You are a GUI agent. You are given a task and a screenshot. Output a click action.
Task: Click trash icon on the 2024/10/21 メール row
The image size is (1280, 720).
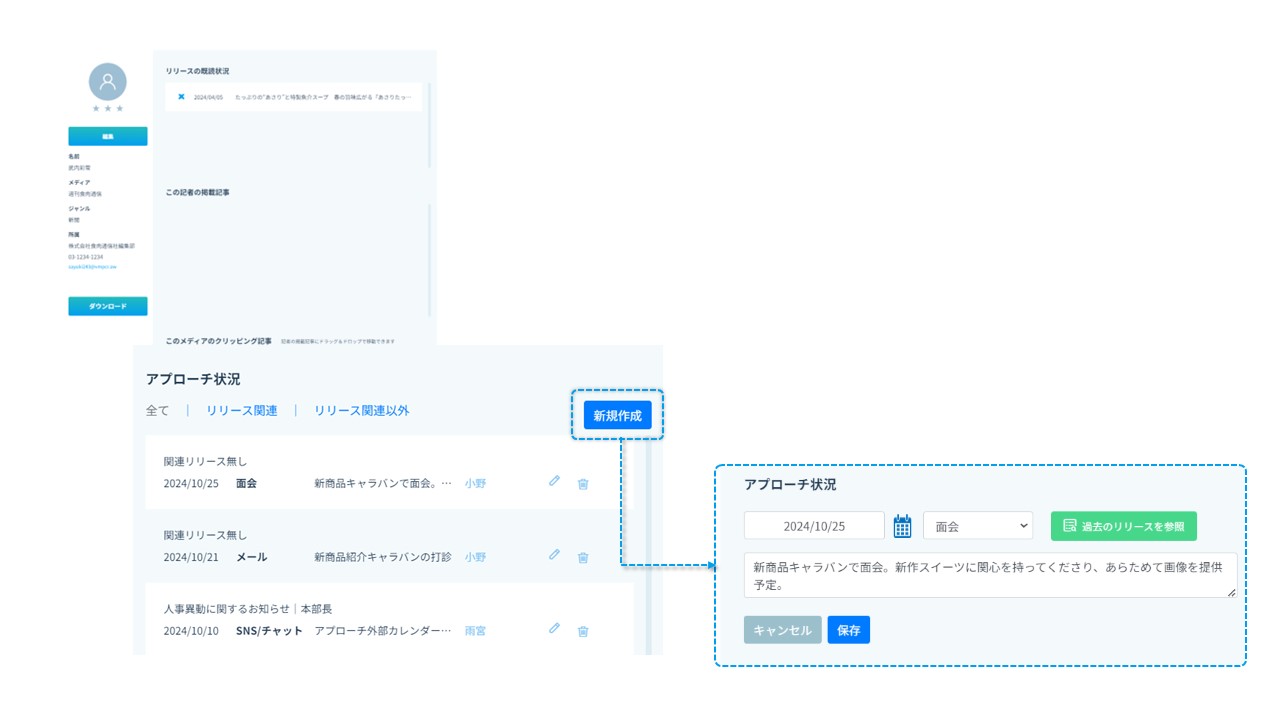point(583,558)
